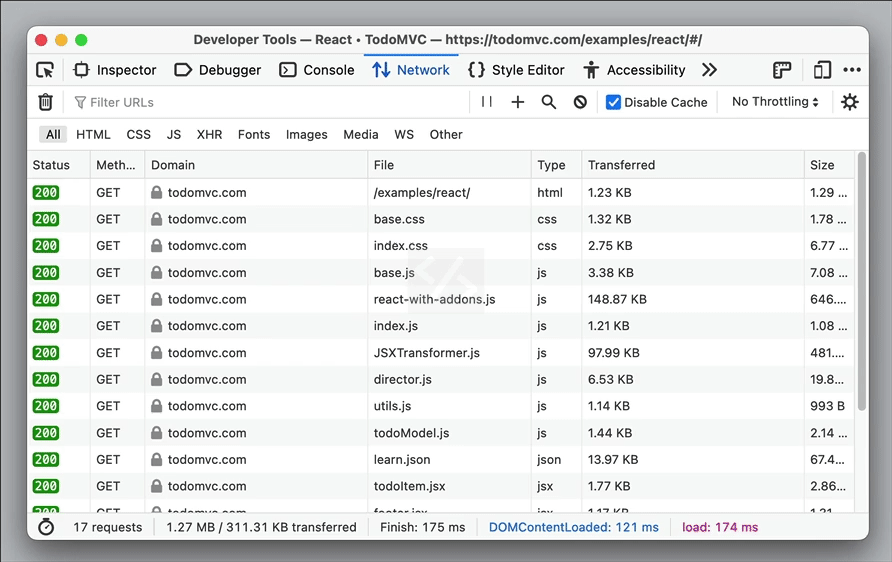Select the /examples/react/ request
The image size is (892, 562).
point(441,192)
